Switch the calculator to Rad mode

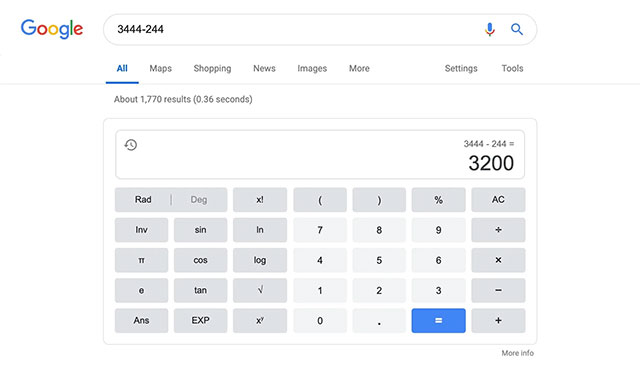[x=143, y=200]
